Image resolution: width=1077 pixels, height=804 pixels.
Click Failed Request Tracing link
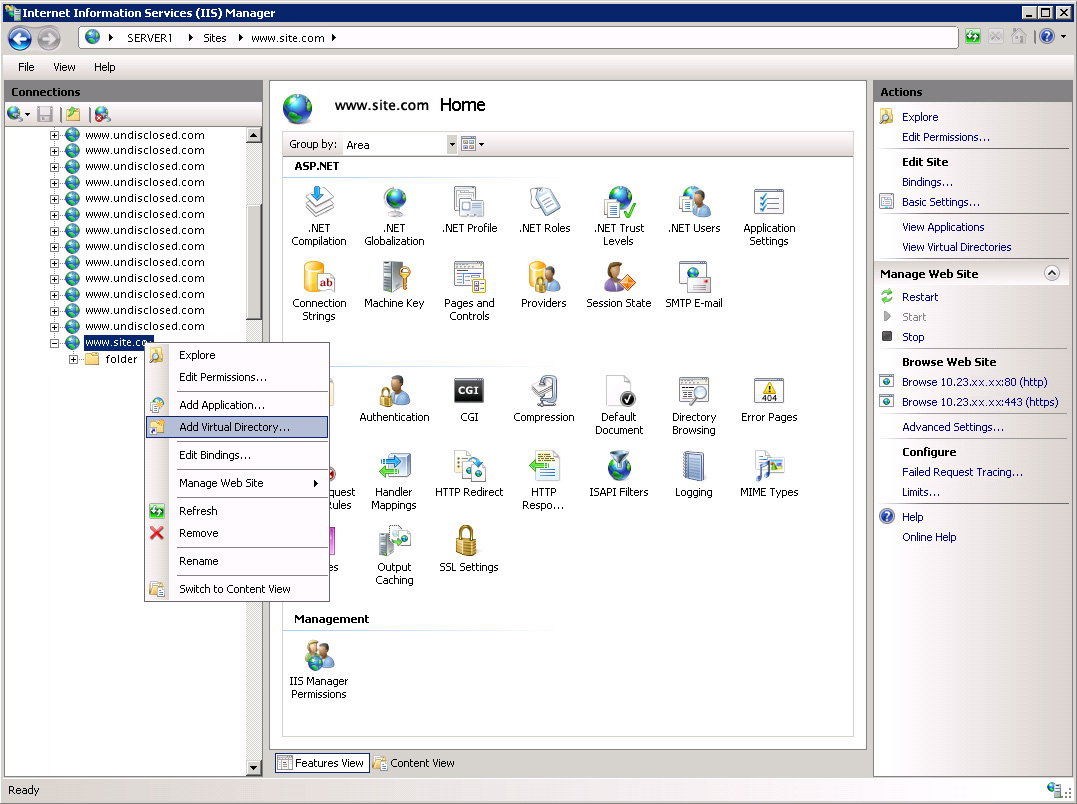(962, 472)
